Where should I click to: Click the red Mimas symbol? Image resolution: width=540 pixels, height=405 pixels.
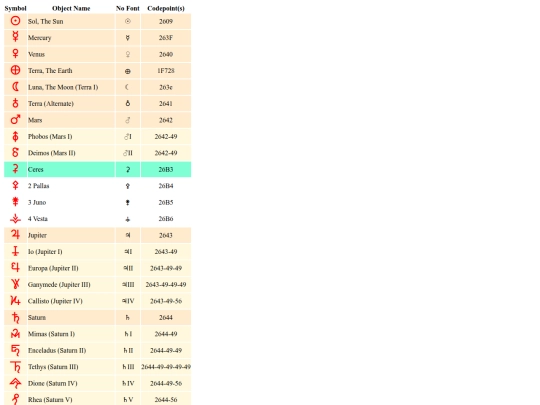coord(15,334)
